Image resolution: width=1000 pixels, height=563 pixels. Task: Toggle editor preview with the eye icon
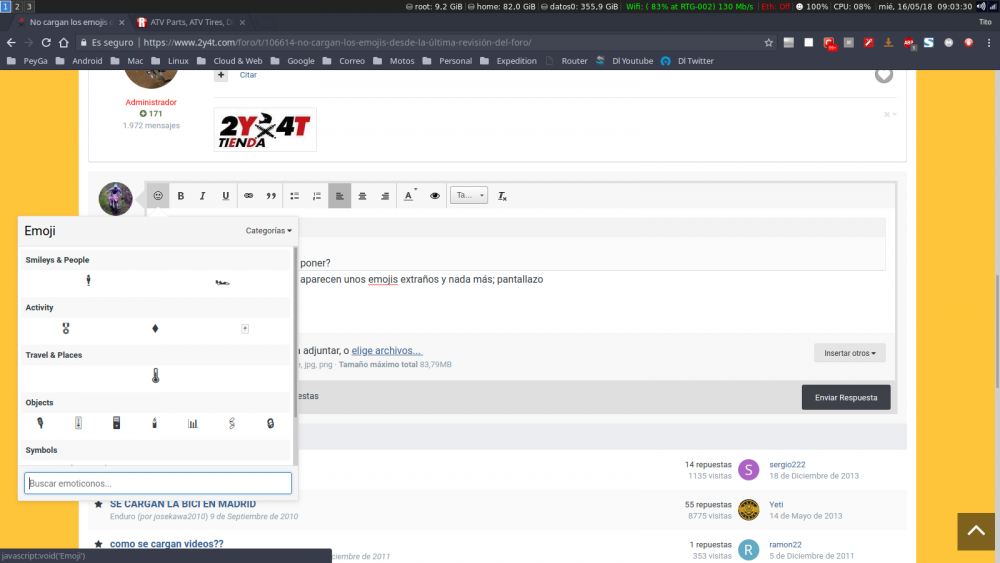[435, 196]
